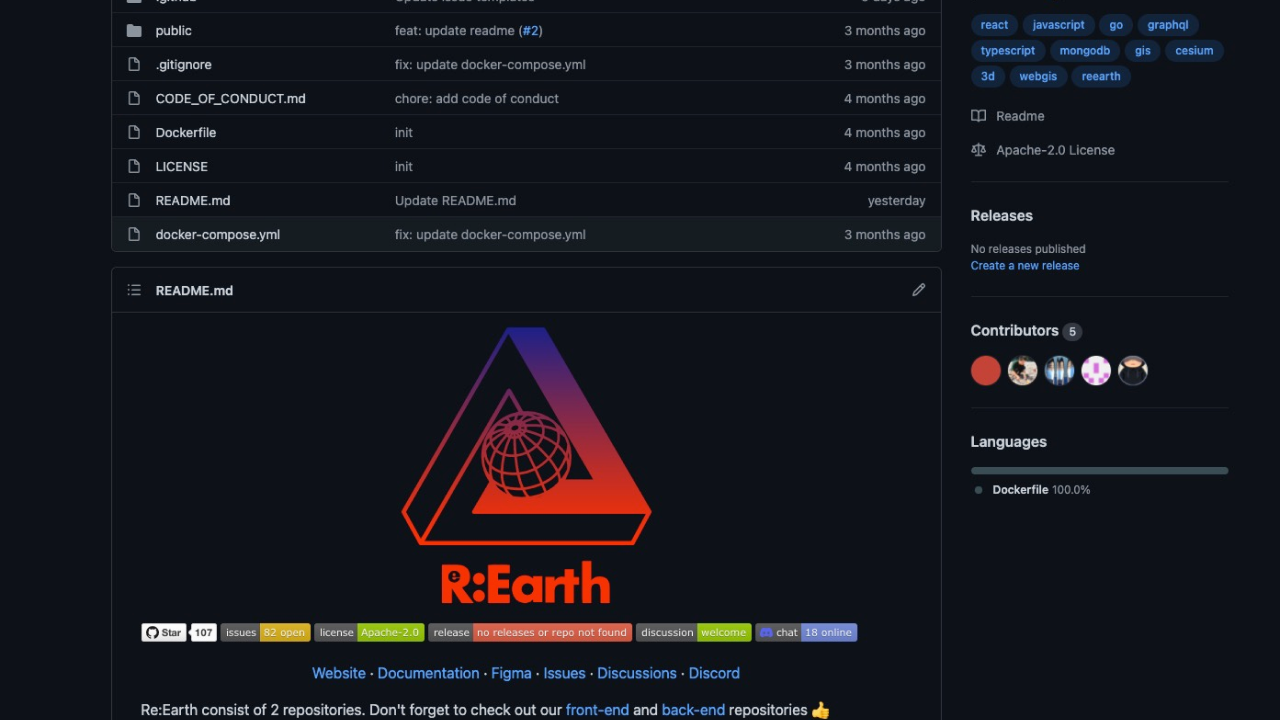Select the go topic tag
This screenshot has height=720, width=1280.
[1116, 25]
